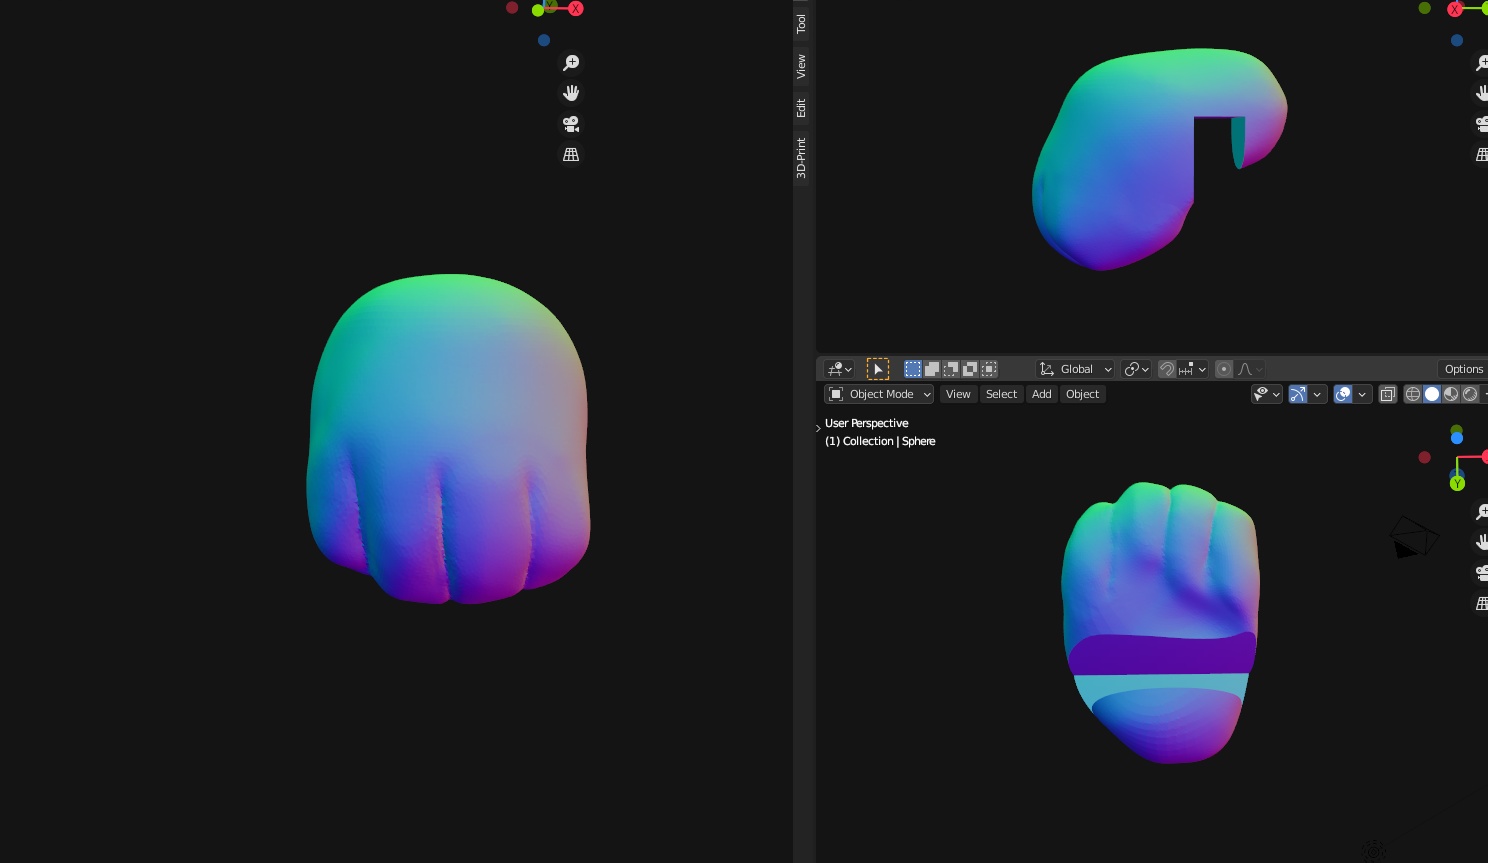Click the zoom magnifier icon in left viewport
Image resolution: width=1488 pixels, height=863 pixels.
(571, 63)
